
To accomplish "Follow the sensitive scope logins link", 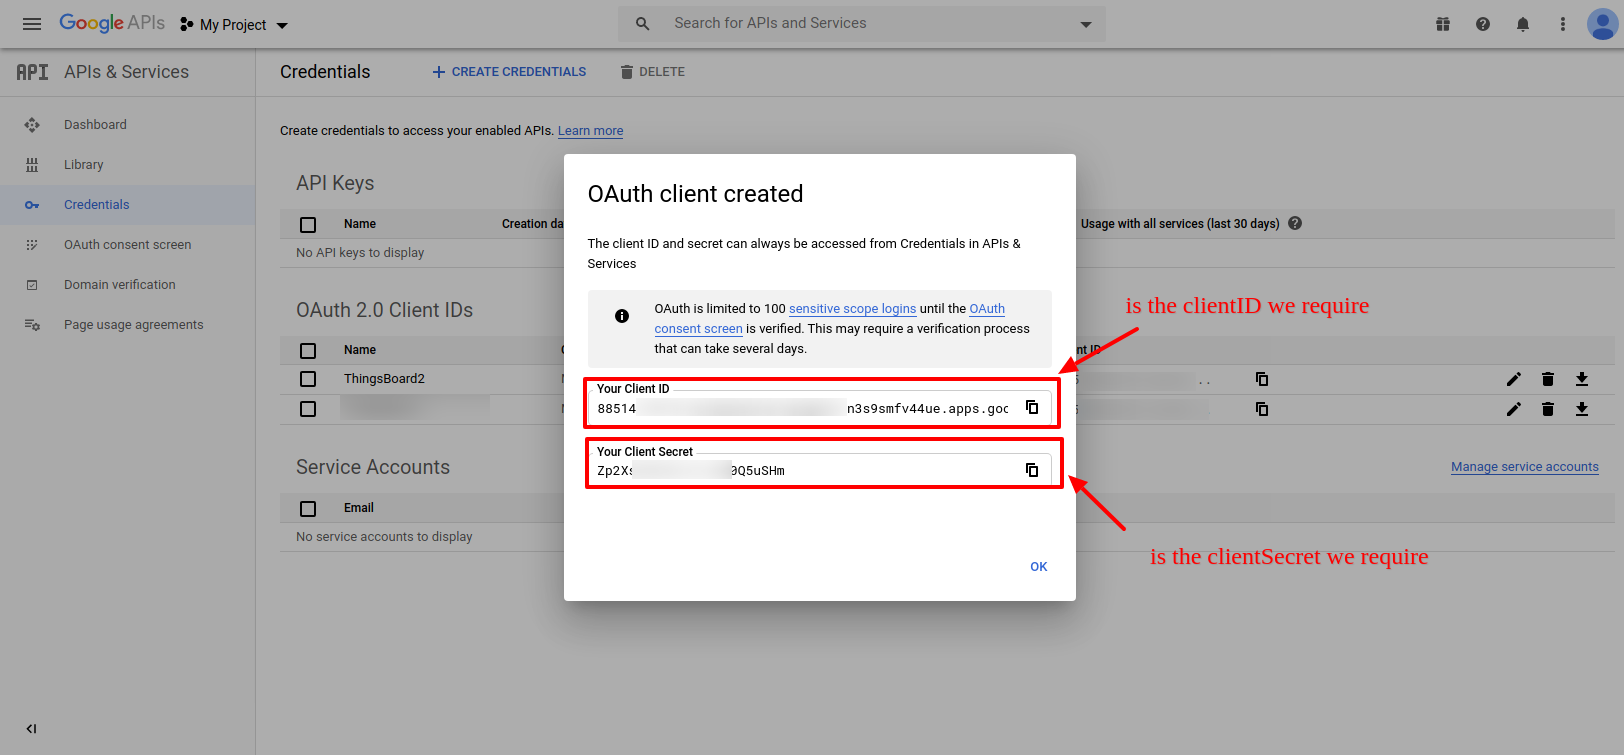I will click(852, 309).
